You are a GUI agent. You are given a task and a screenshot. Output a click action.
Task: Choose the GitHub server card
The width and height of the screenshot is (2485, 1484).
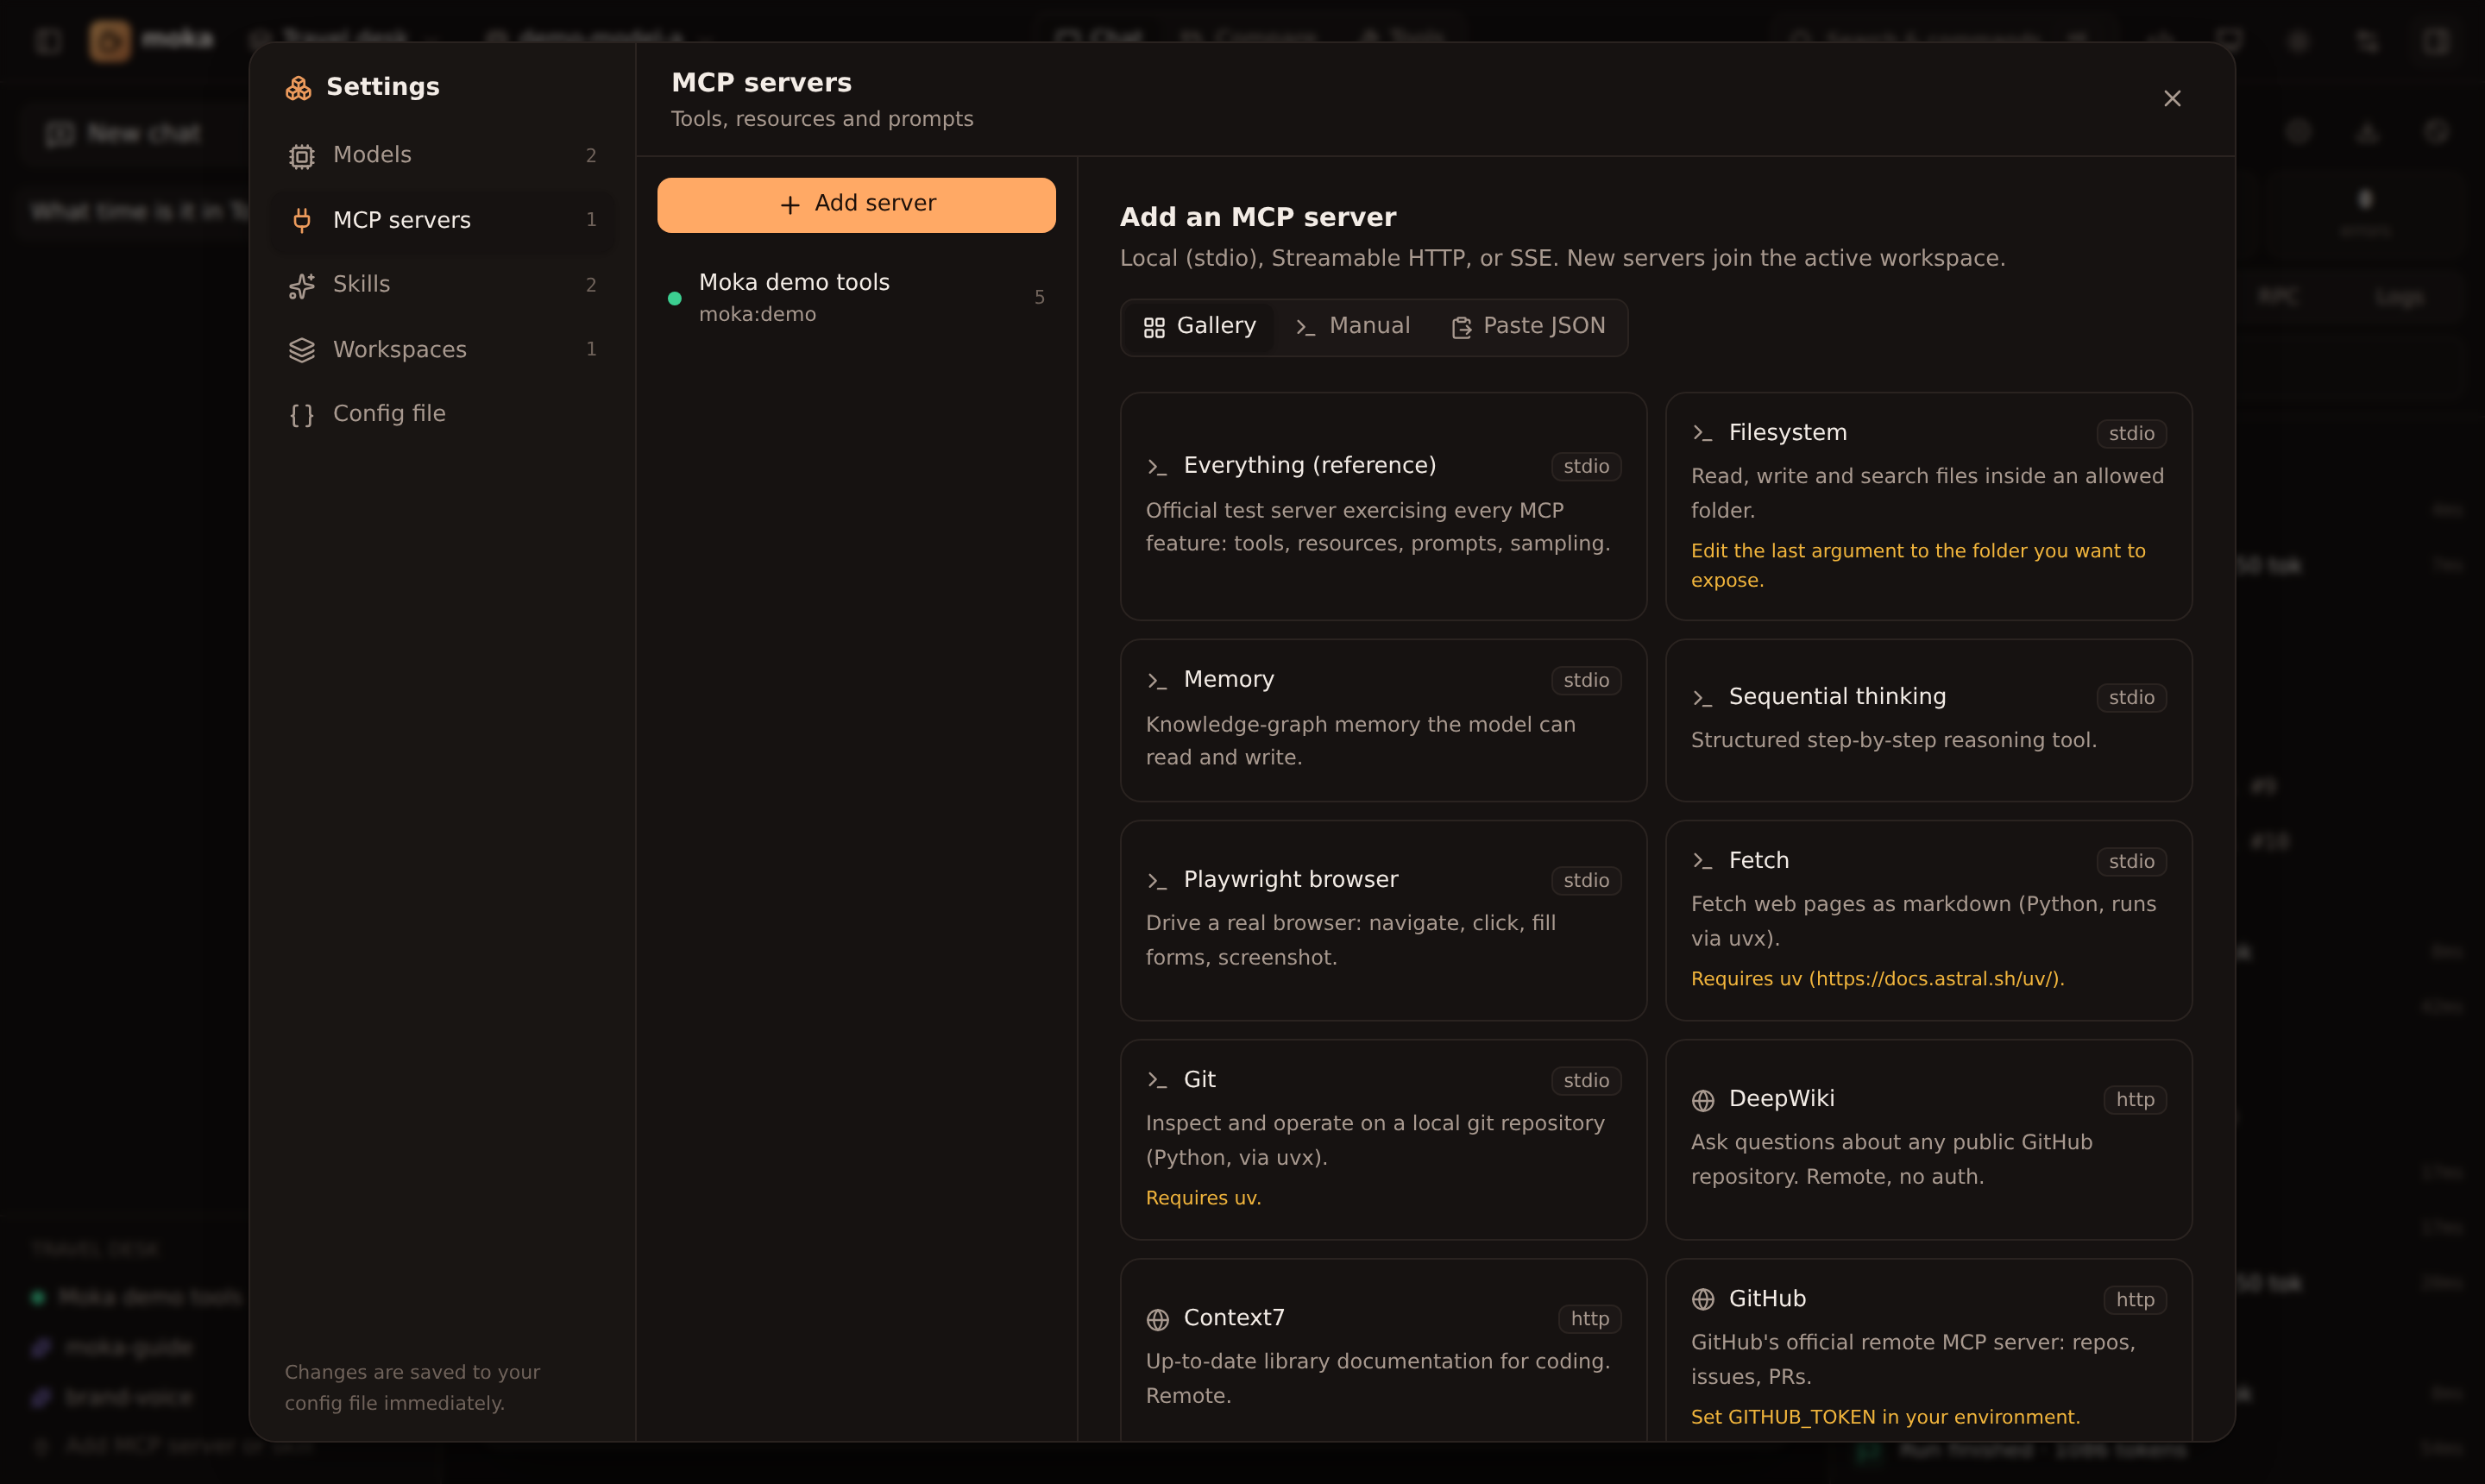pyautogui.click(x=1928, y=1350)
